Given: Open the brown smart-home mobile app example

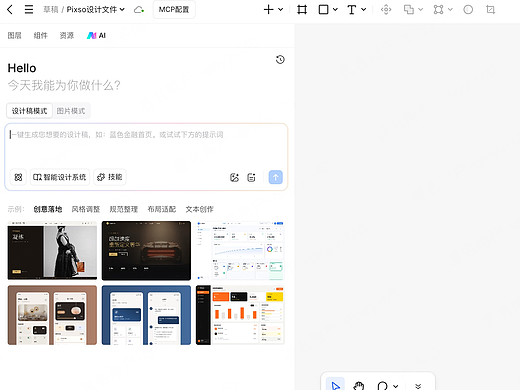Looking at the screenshot, I should tap(52, 315).
